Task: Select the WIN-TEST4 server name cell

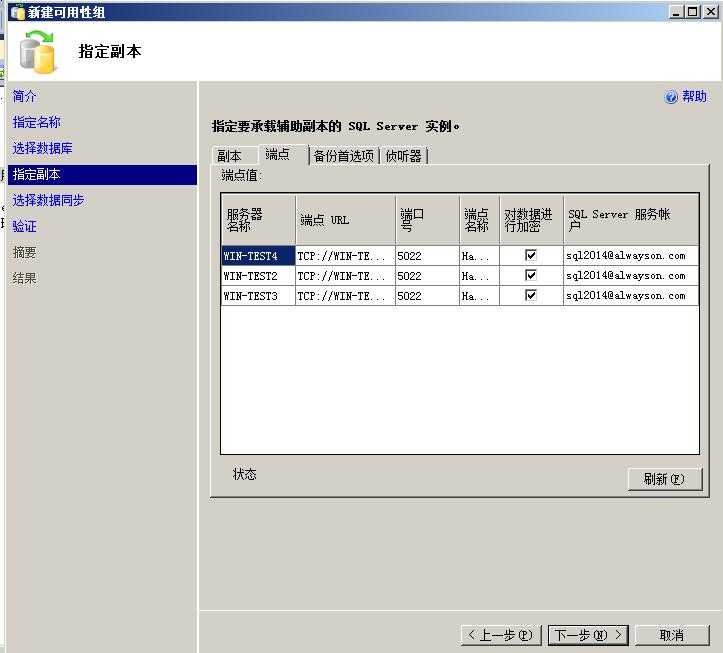Action: pos(258,255)
